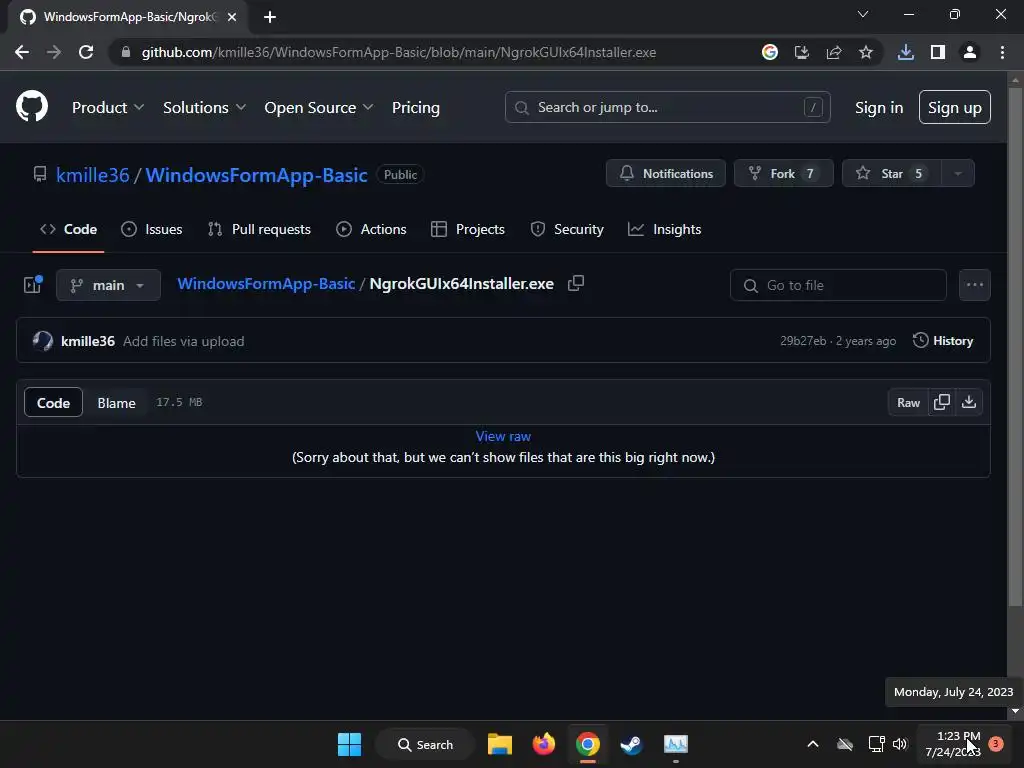
Task: Open the volume tray icon
Action: coord(900,744)
